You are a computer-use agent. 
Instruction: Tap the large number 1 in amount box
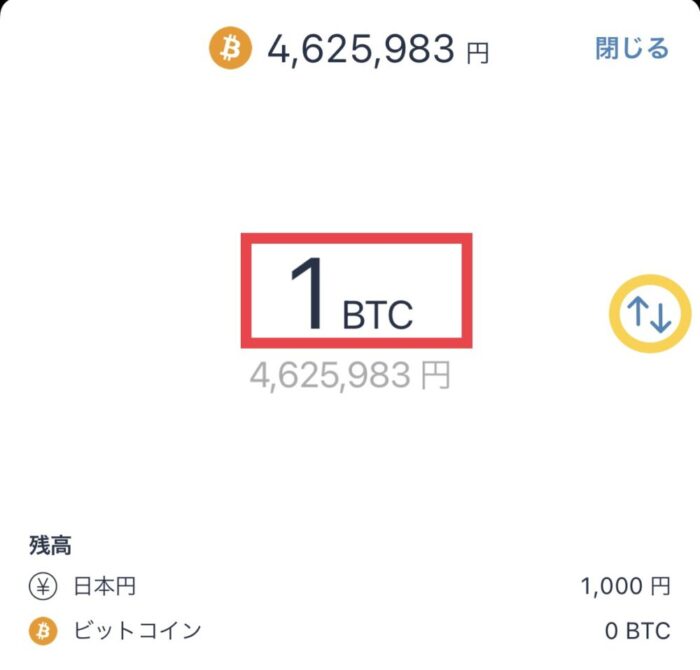tap(308, 294)
